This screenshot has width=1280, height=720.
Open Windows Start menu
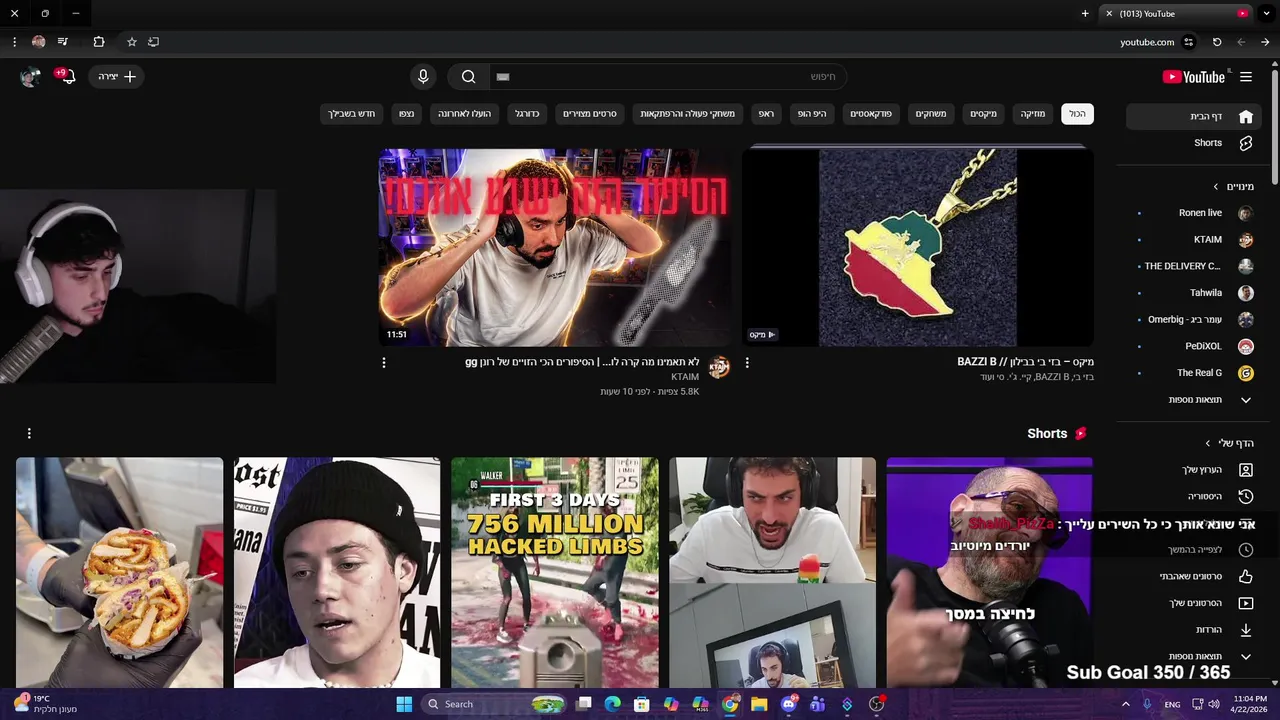coord(404,704)
